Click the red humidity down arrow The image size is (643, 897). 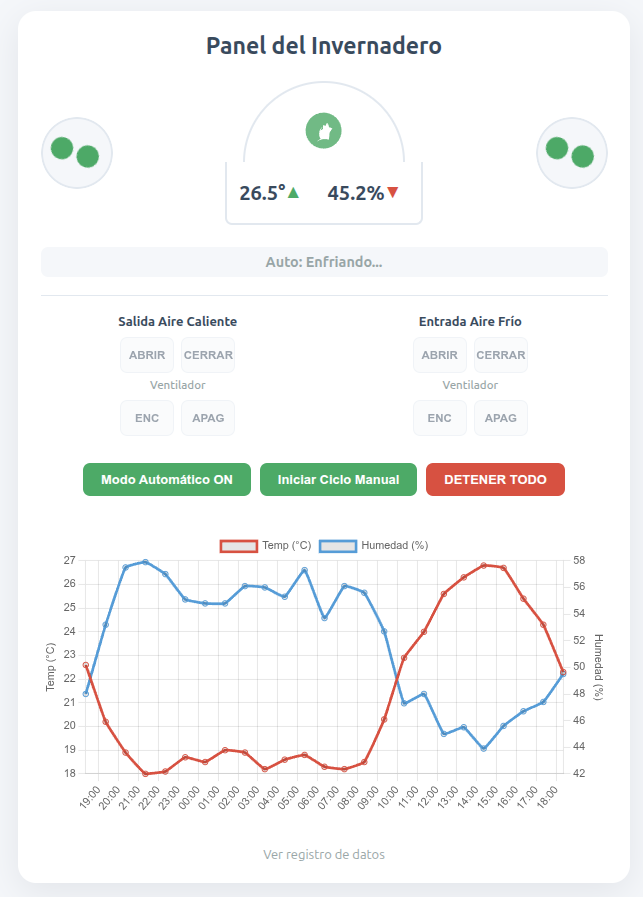(x=393, y=193)
